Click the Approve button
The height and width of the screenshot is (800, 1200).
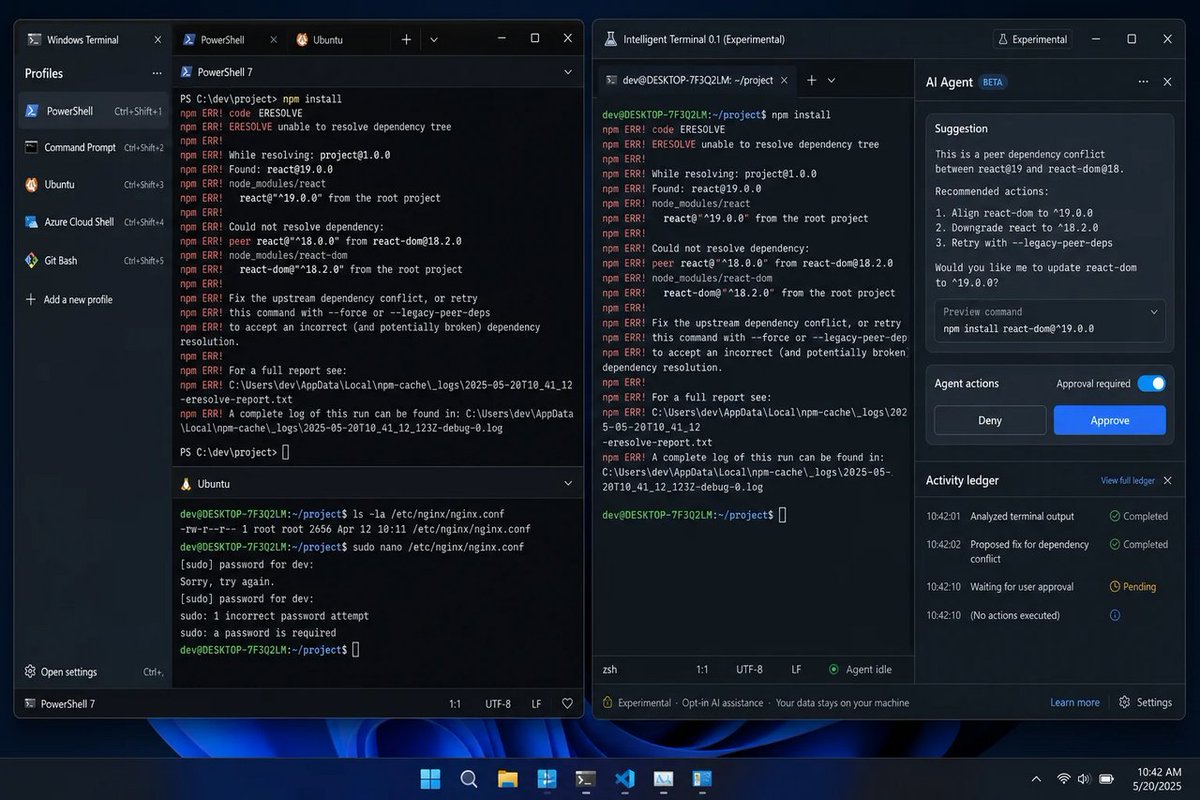(x=1110, y=420)
